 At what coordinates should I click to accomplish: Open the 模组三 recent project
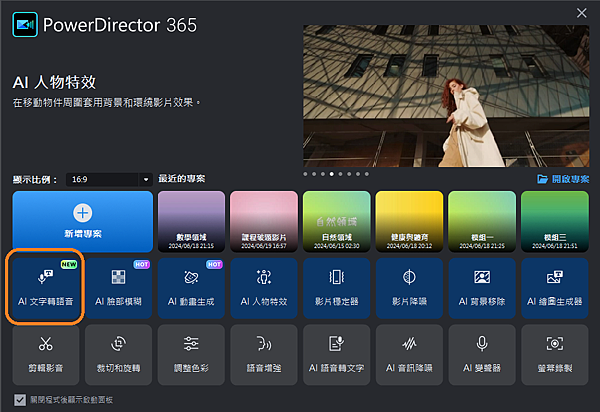pyautogui.click(x=554, y=221)
